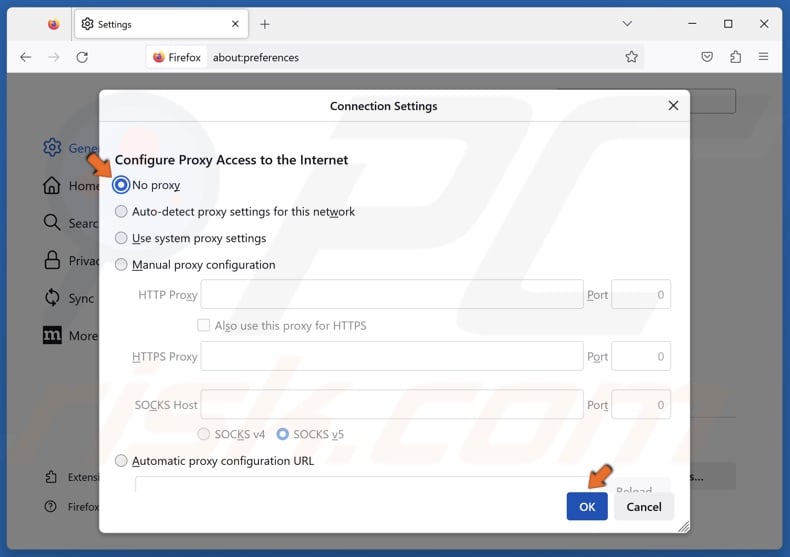This screenshot has height=557, width=790.
Task: Select the Settings tab
Action: click(161, 24)
